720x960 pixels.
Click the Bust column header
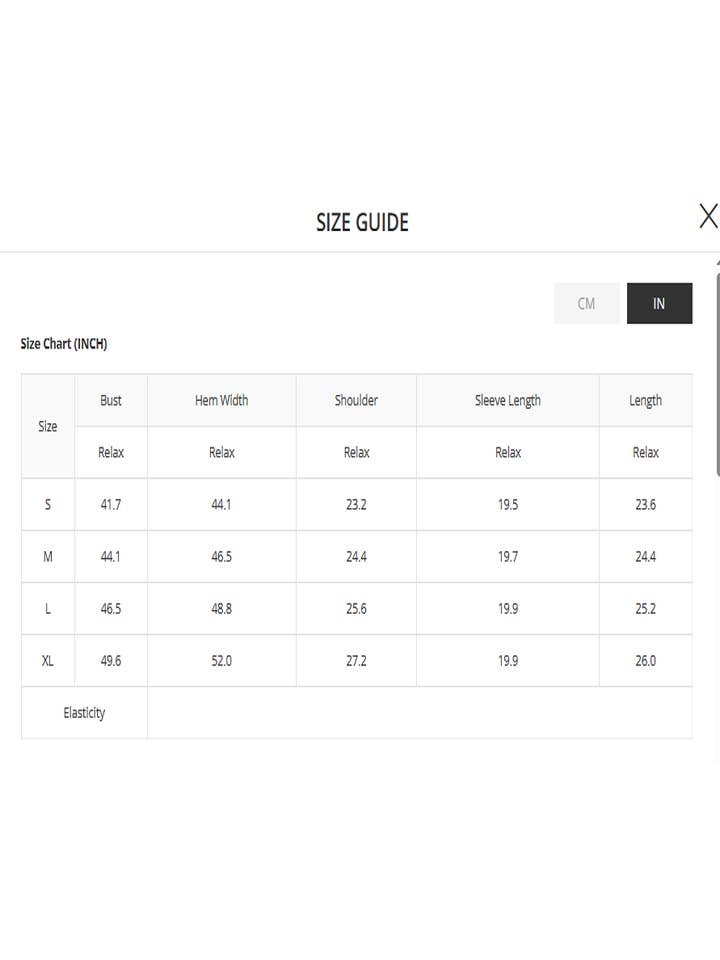pyautogui.click(x=111, y=400)
